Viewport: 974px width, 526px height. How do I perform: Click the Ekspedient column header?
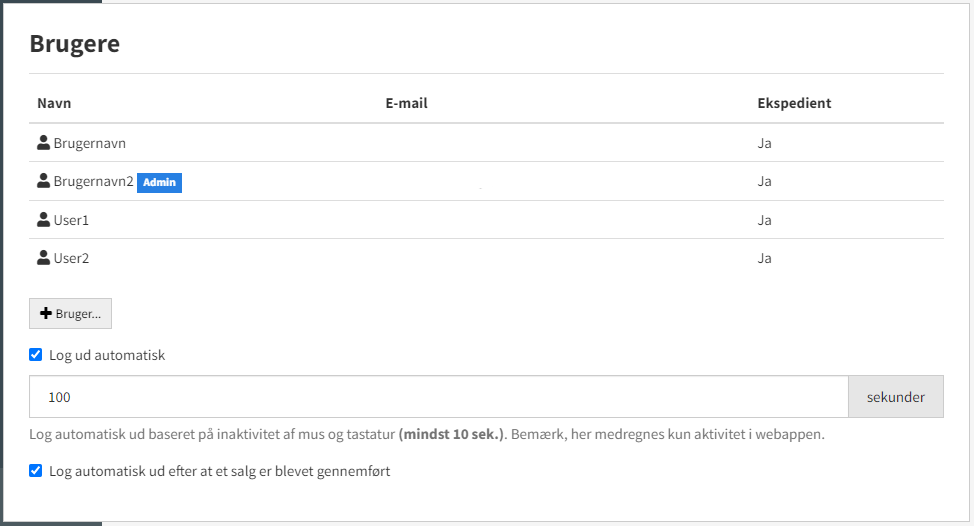(x=794, y=103)
